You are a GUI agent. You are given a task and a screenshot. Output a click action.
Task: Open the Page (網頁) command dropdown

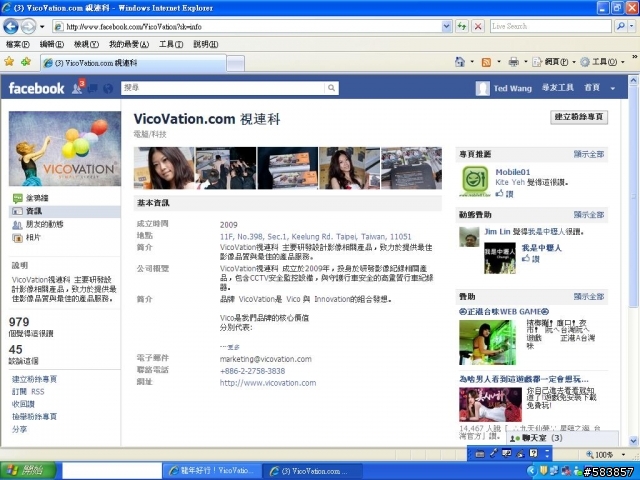[554, 62]
